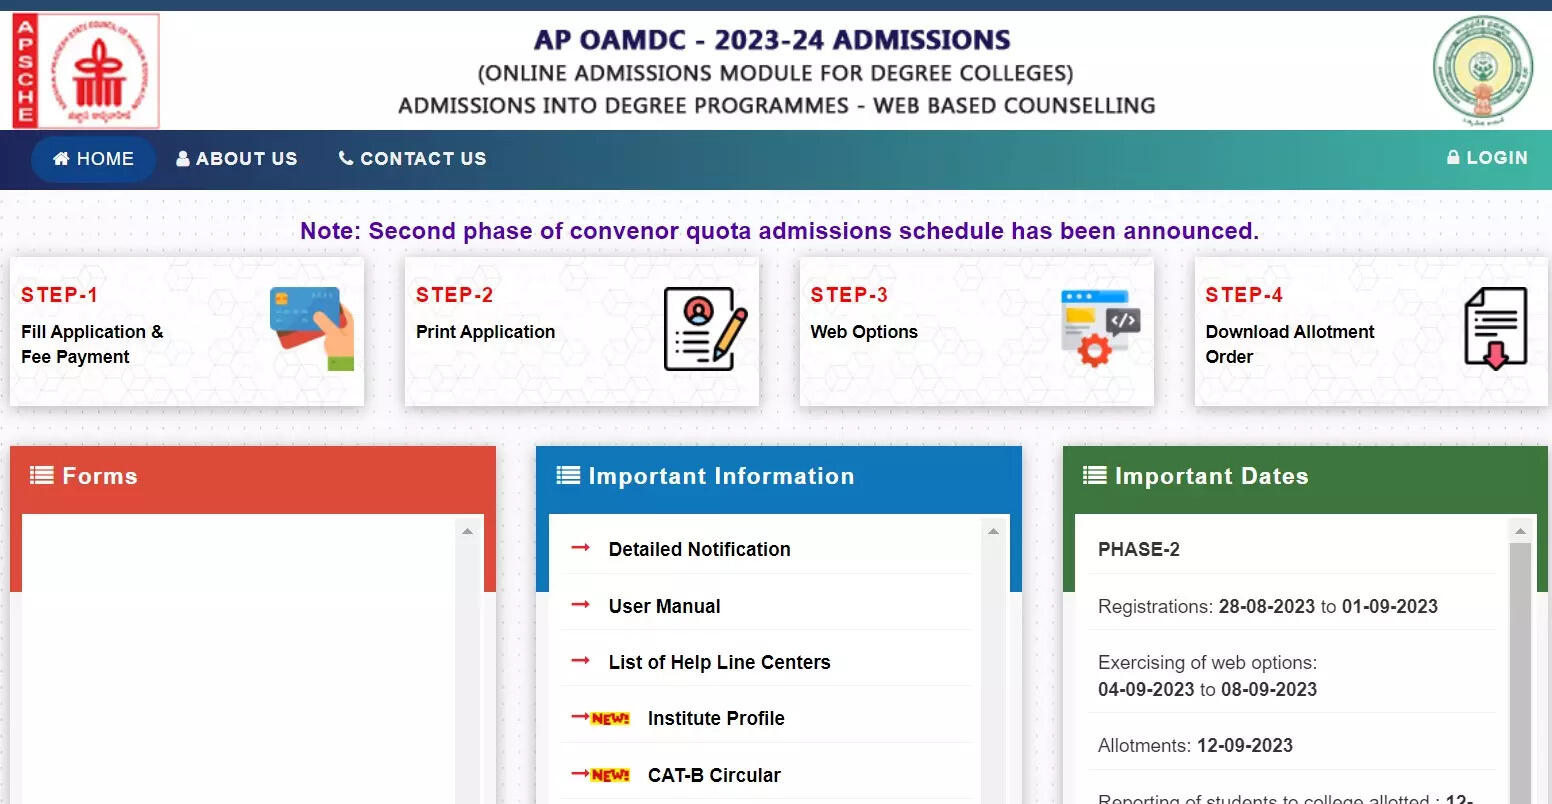Click the credit card payment icon in Step-1

313,329
